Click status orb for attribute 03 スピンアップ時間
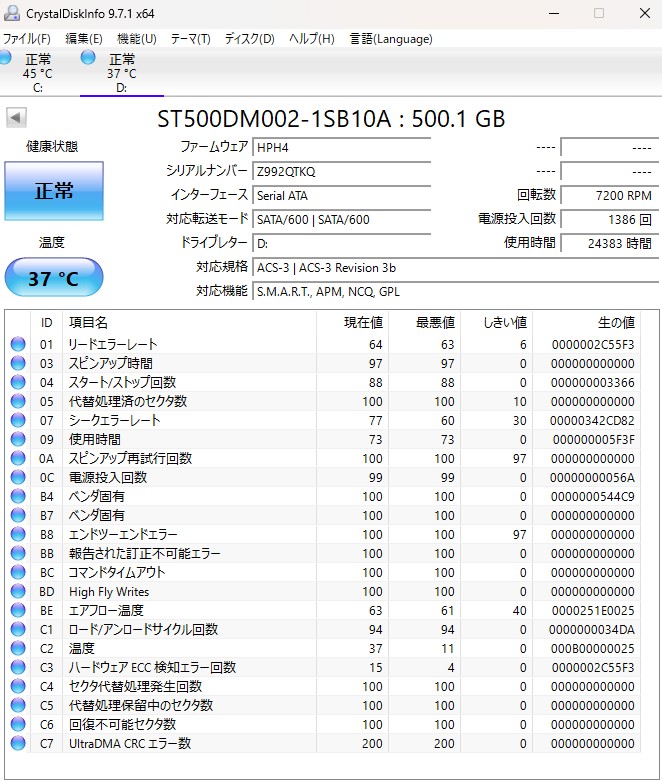The height and width of the screenshot is (782, 662). point(18,363)
